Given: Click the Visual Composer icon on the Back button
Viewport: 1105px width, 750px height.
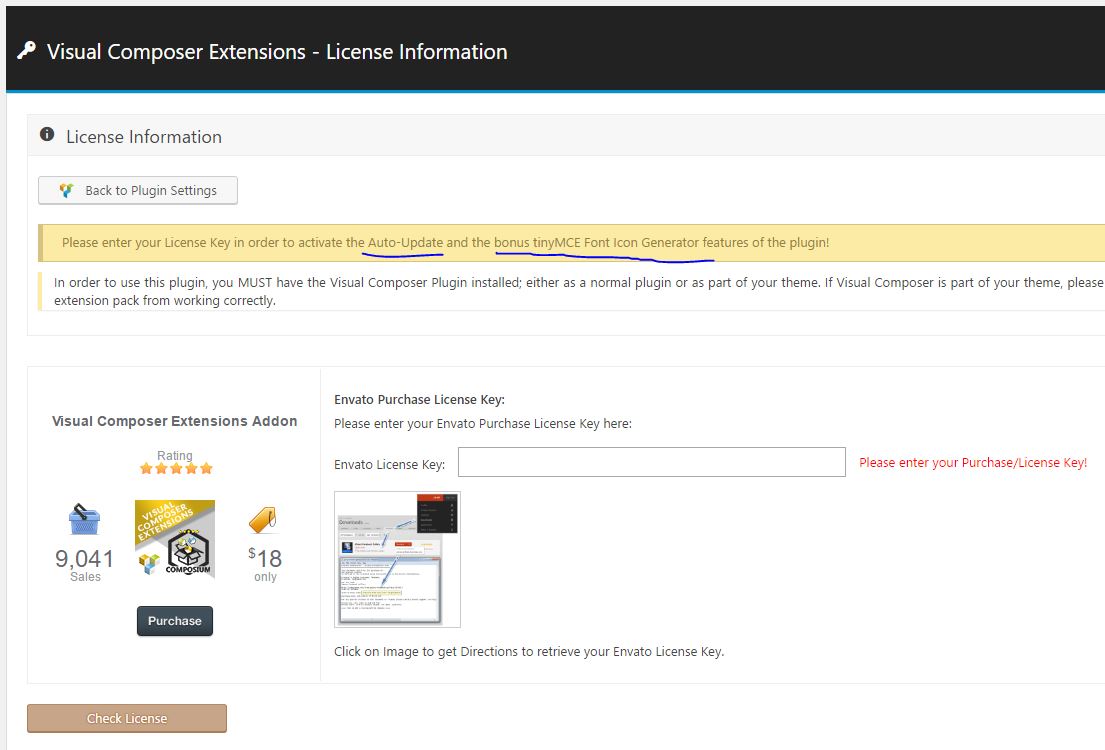Looking at the screenshot, I should coord(66,191).
